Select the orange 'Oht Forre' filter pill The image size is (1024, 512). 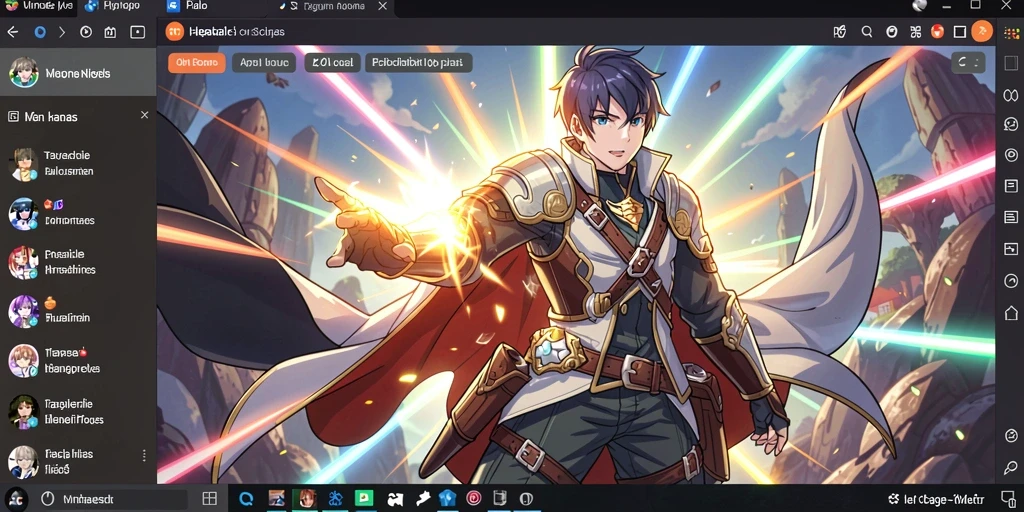[197, 63]
